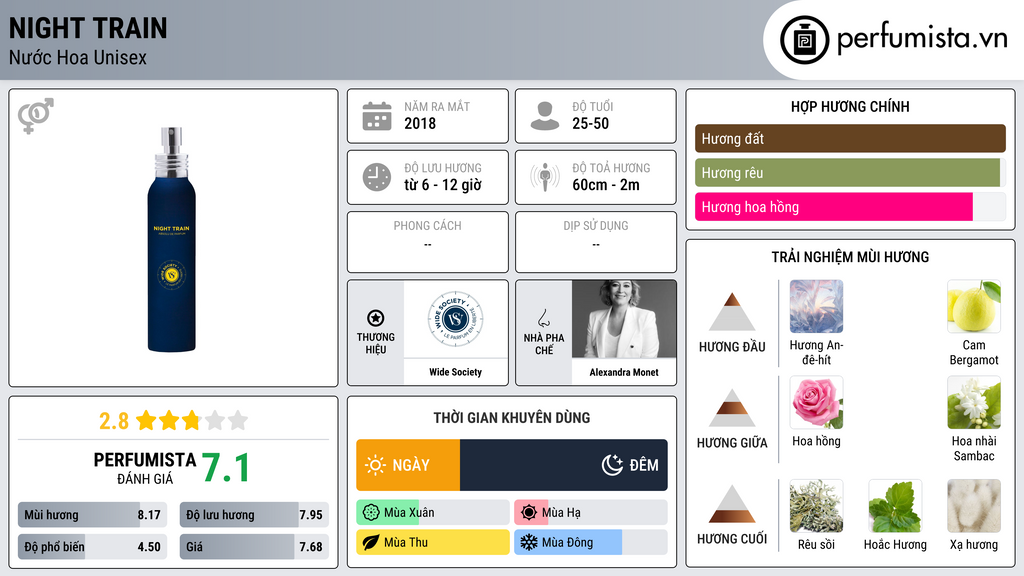Click the Alexandra Monet perfumer name
Viewport: 1024px width, 576px height.
[624, 372]
